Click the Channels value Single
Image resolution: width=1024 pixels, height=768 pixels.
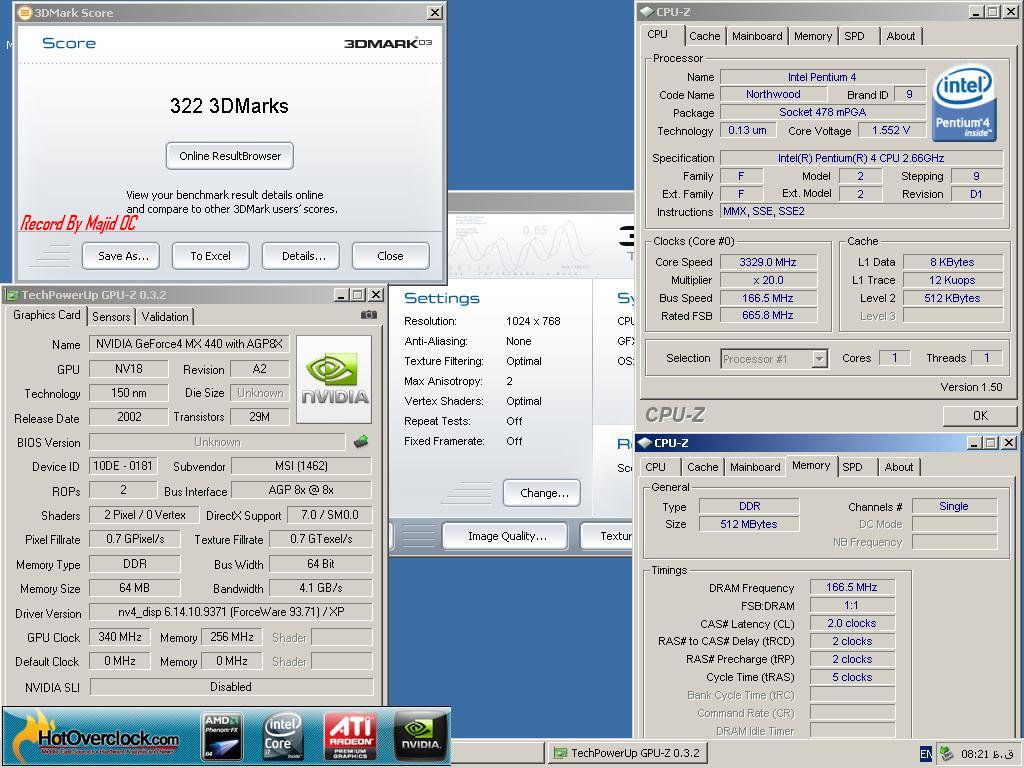point(953,506)
